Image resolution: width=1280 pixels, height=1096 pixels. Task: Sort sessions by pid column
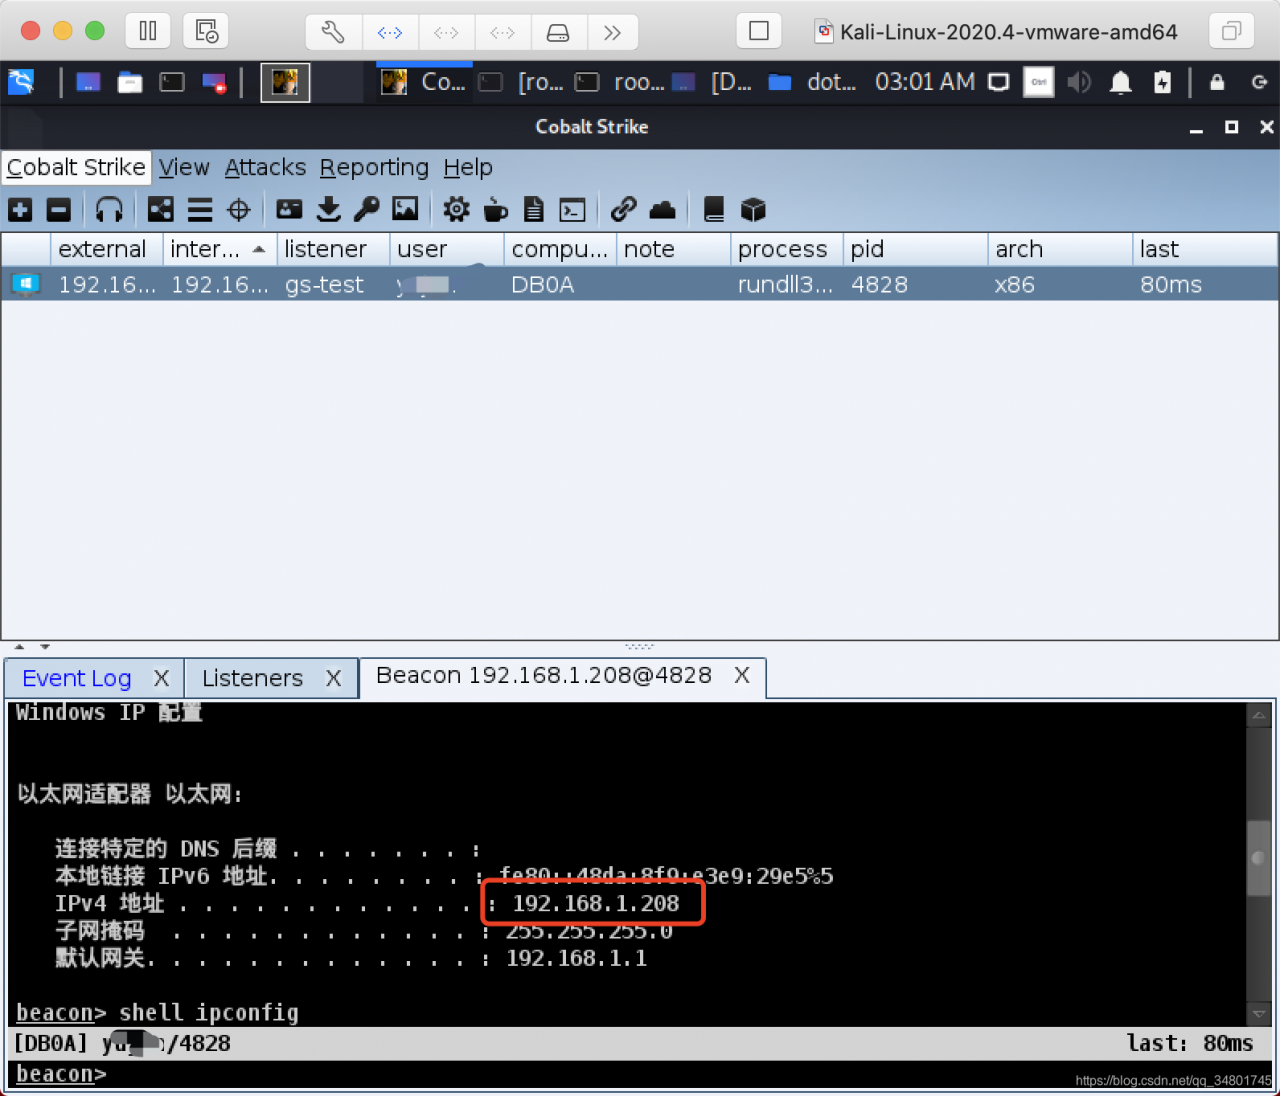click(x=915, y=249)
